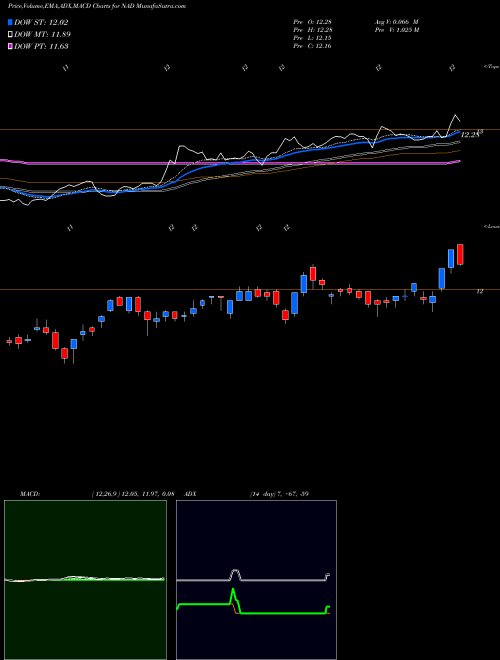The image size is (500, 660).
Task: Click the white DOW MT legend swatch
Action: point(10,35)
